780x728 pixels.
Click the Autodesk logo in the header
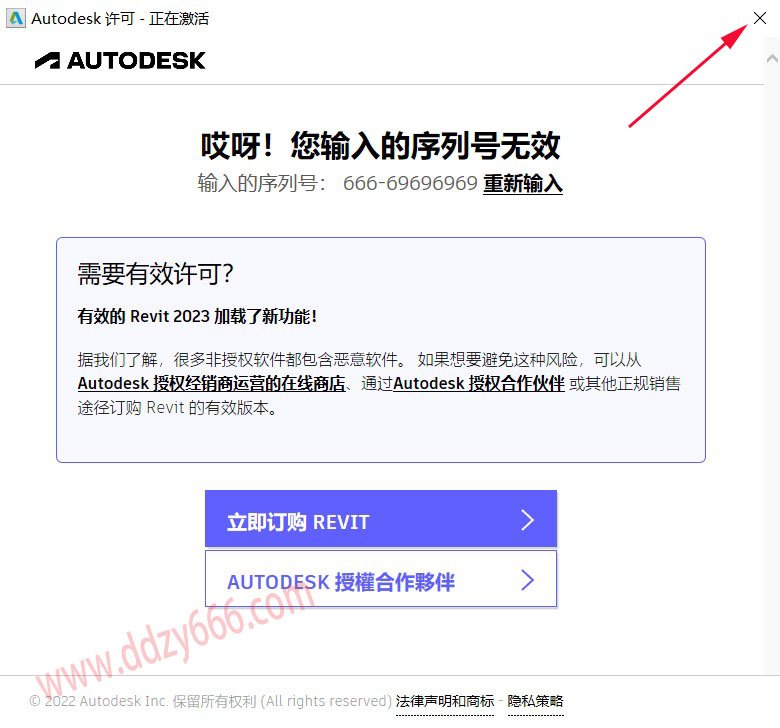(x=120, y=60)
